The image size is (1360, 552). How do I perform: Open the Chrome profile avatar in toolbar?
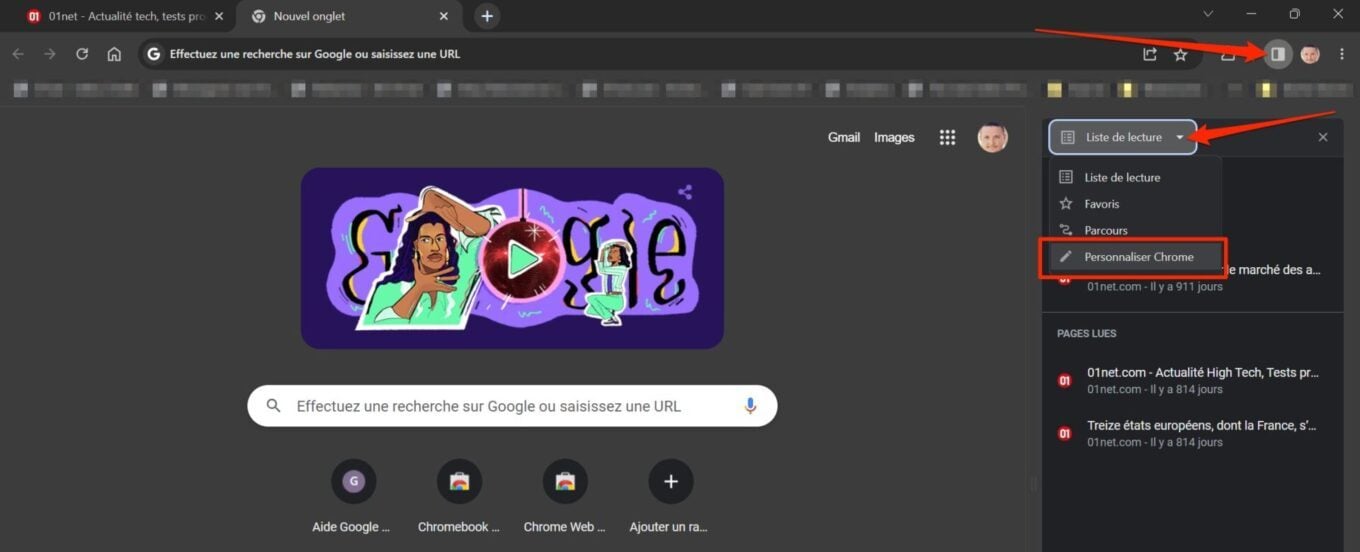point(1310,54)
